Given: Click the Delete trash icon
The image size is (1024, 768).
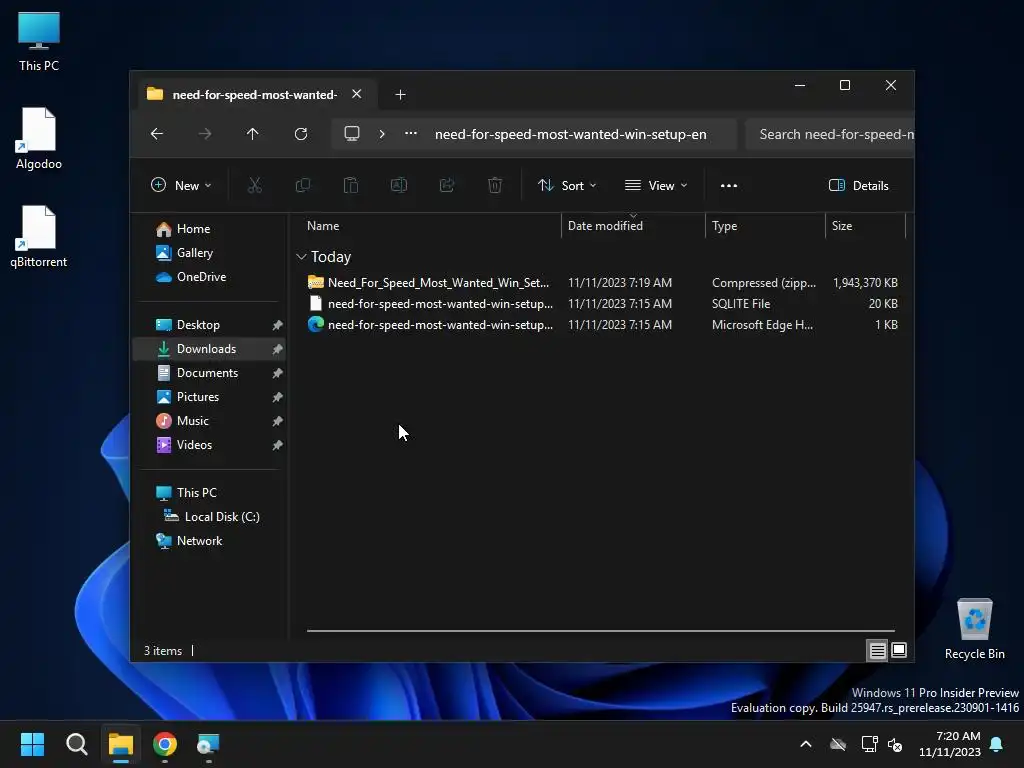Looking at the screenshot, I should pos(495,185).
